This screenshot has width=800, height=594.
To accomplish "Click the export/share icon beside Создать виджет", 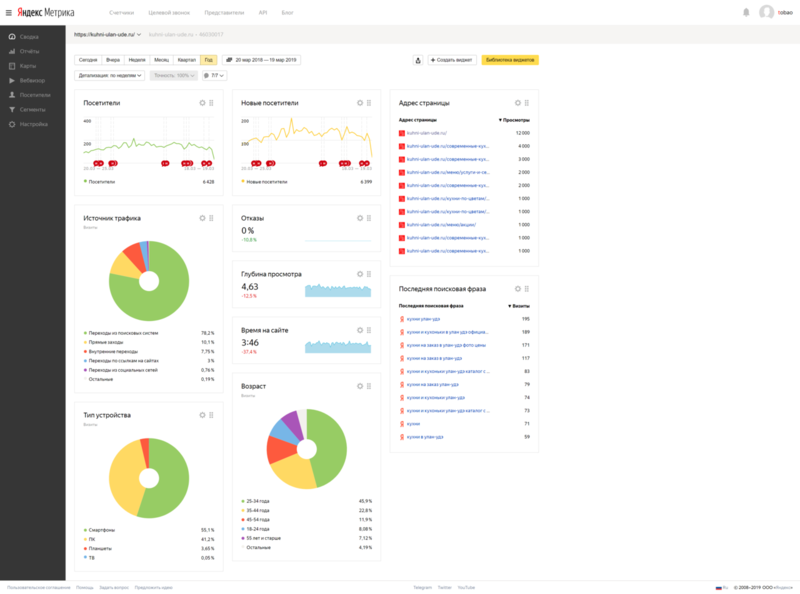I will coord(417,60).
